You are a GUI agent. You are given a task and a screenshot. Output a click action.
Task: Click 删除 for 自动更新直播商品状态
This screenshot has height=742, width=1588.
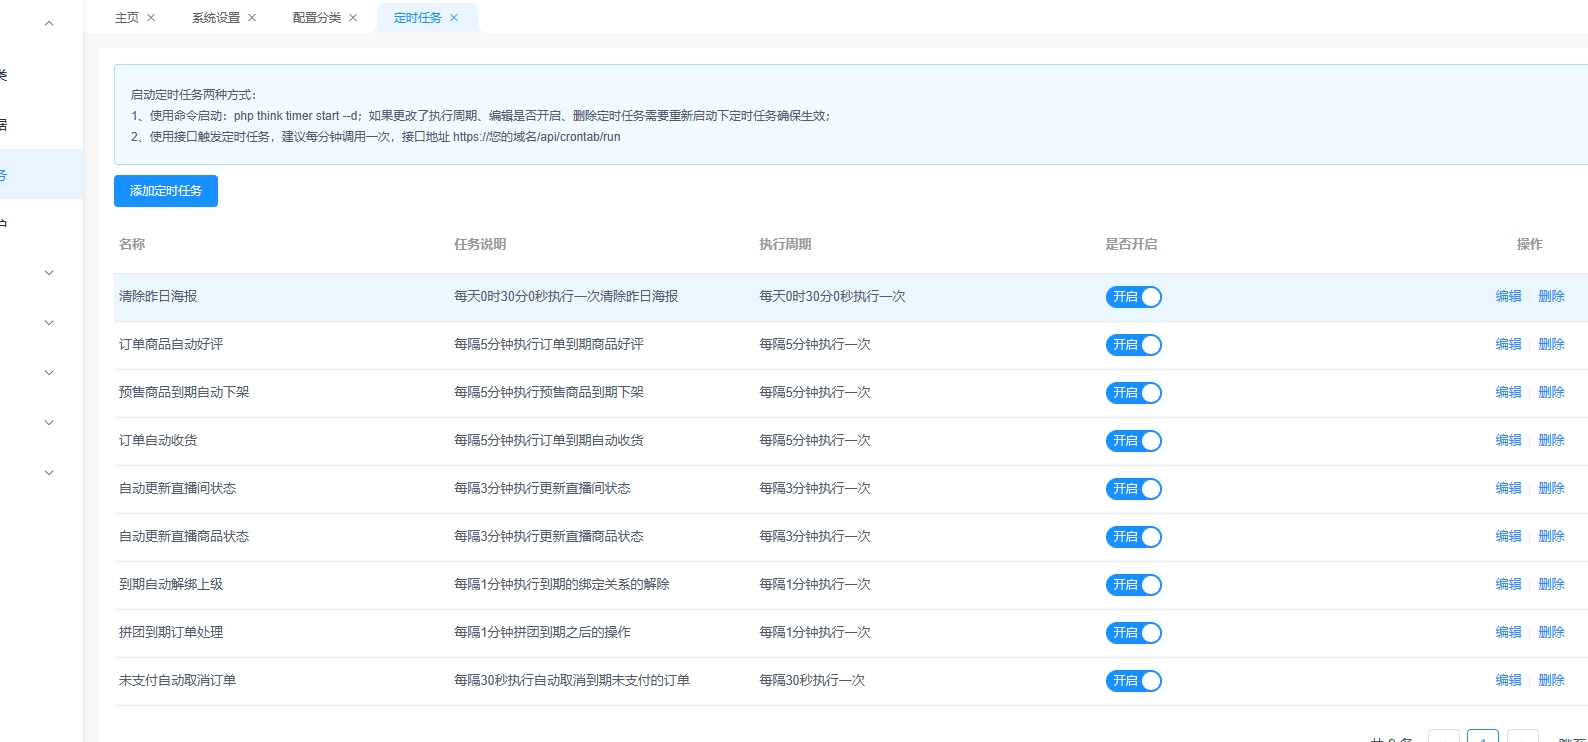(1551, 536)
